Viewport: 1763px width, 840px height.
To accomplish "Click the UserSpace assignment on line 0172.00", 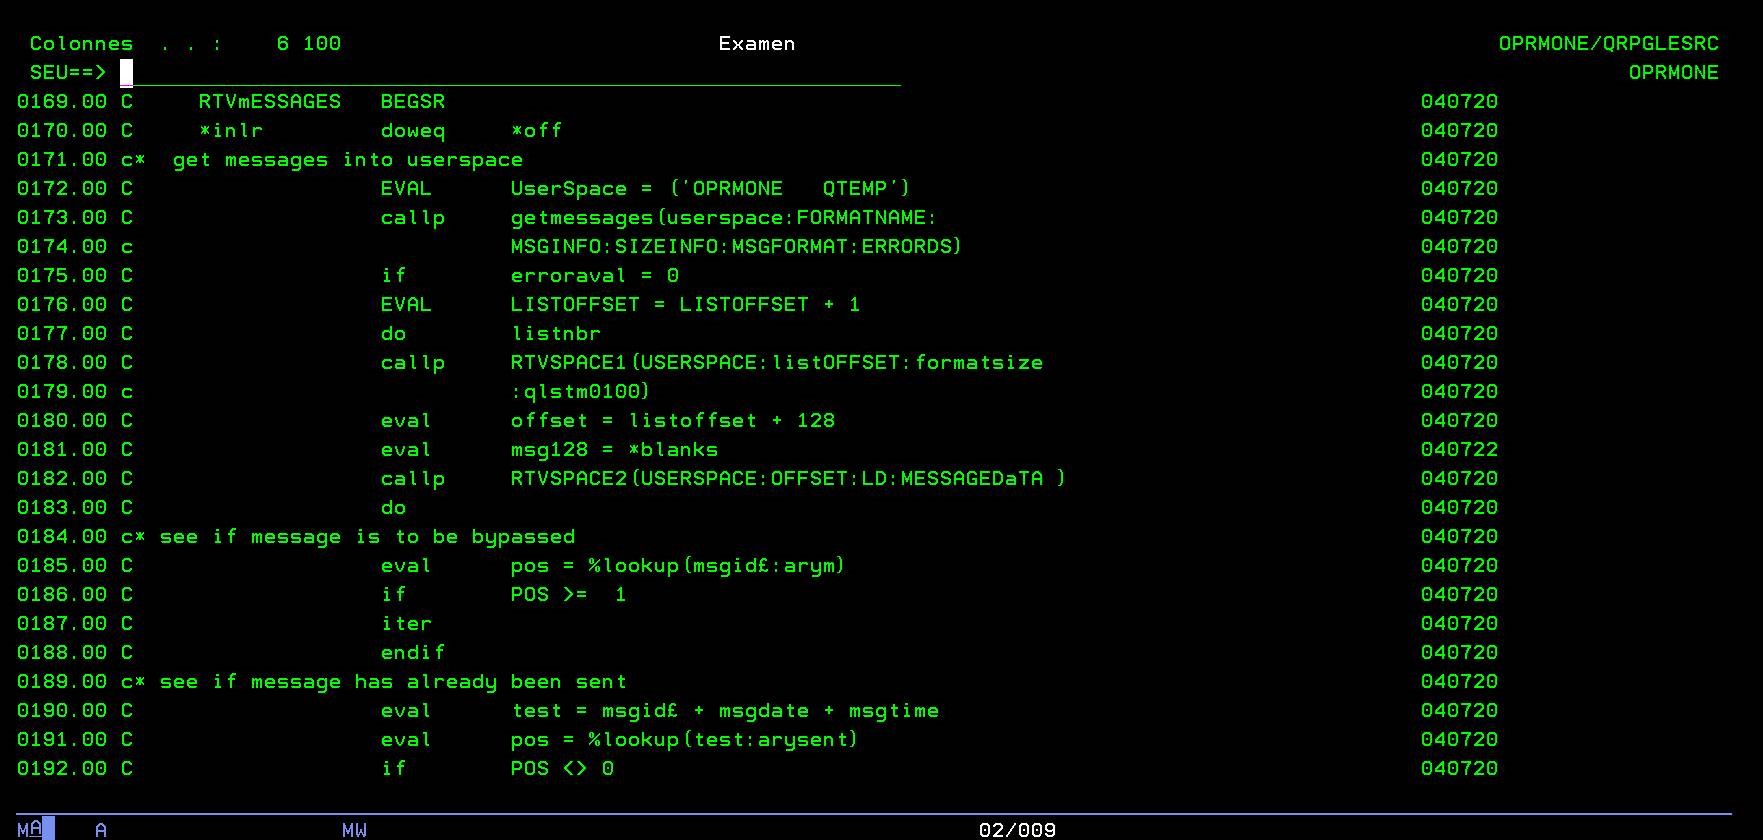I will 709,189.
